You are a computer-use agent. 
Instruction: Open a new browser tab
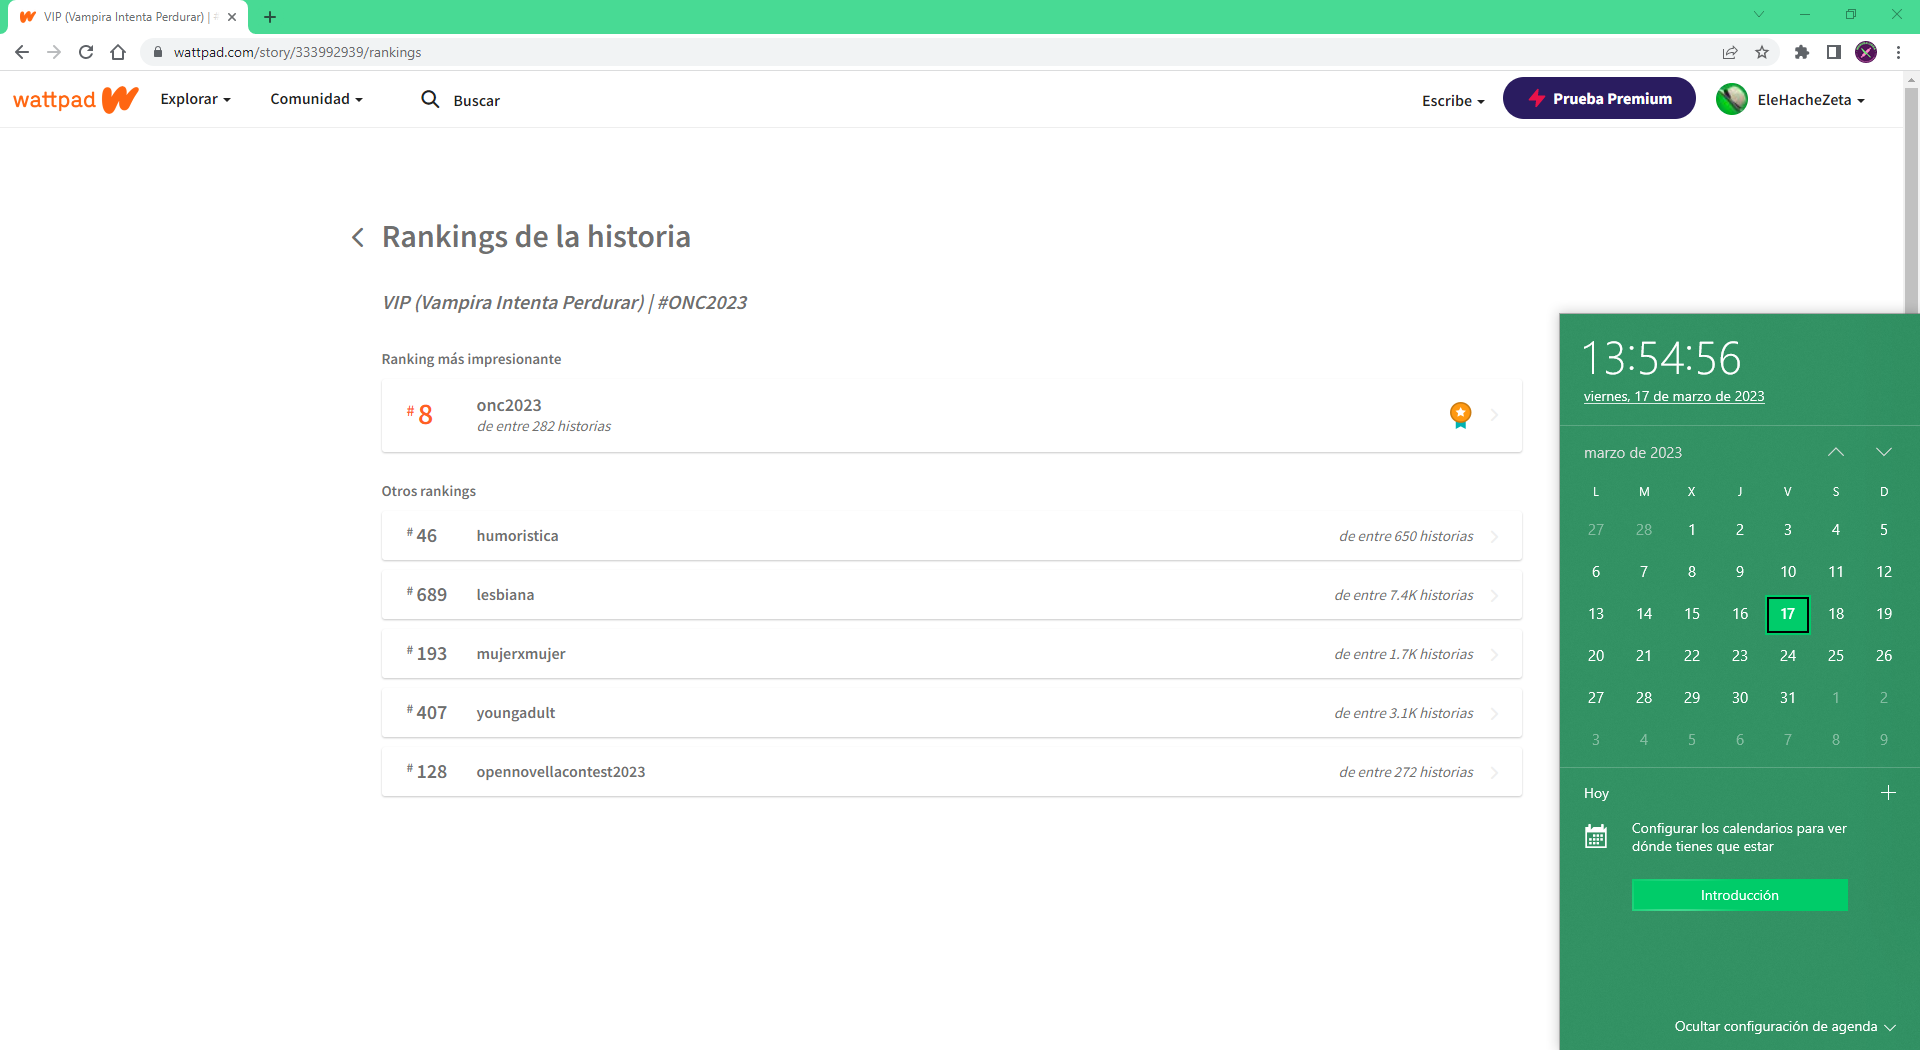[x=270, y=17]
